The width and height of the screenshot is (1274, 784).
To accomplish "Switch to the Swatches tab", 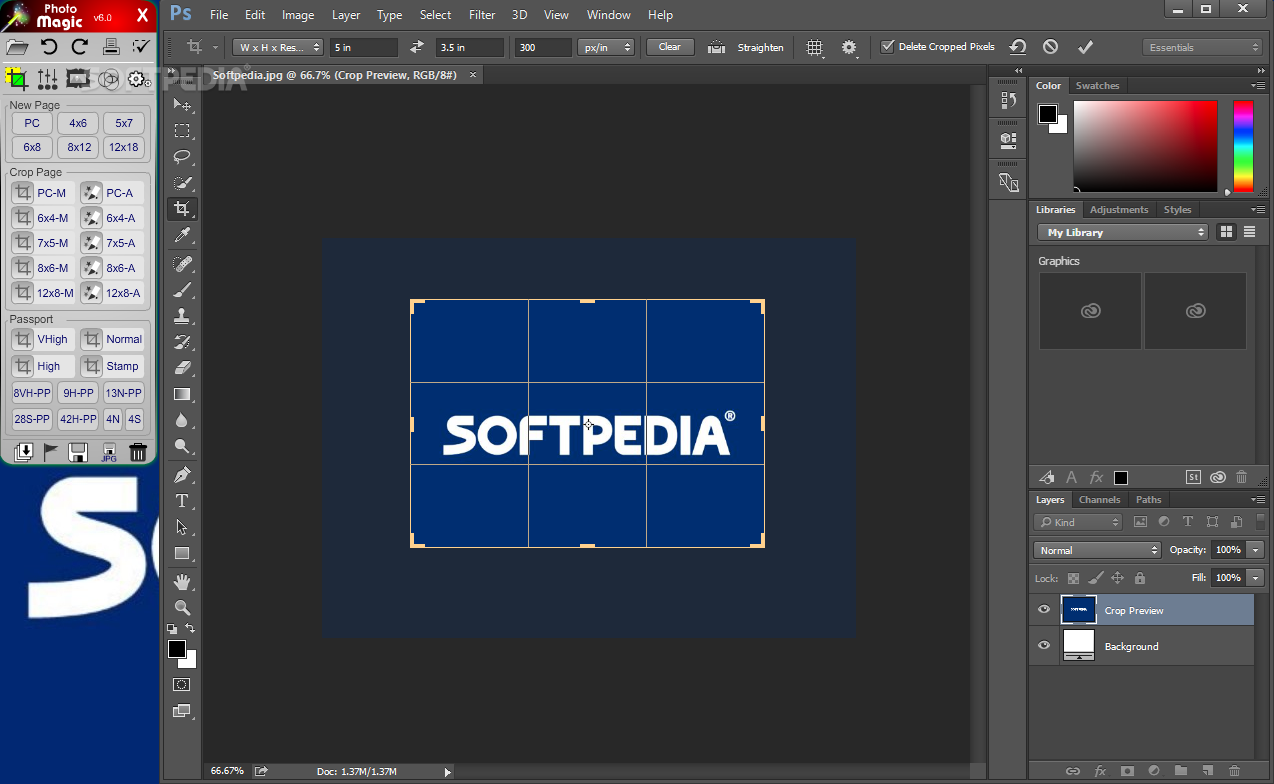I will coord(1097,86).
